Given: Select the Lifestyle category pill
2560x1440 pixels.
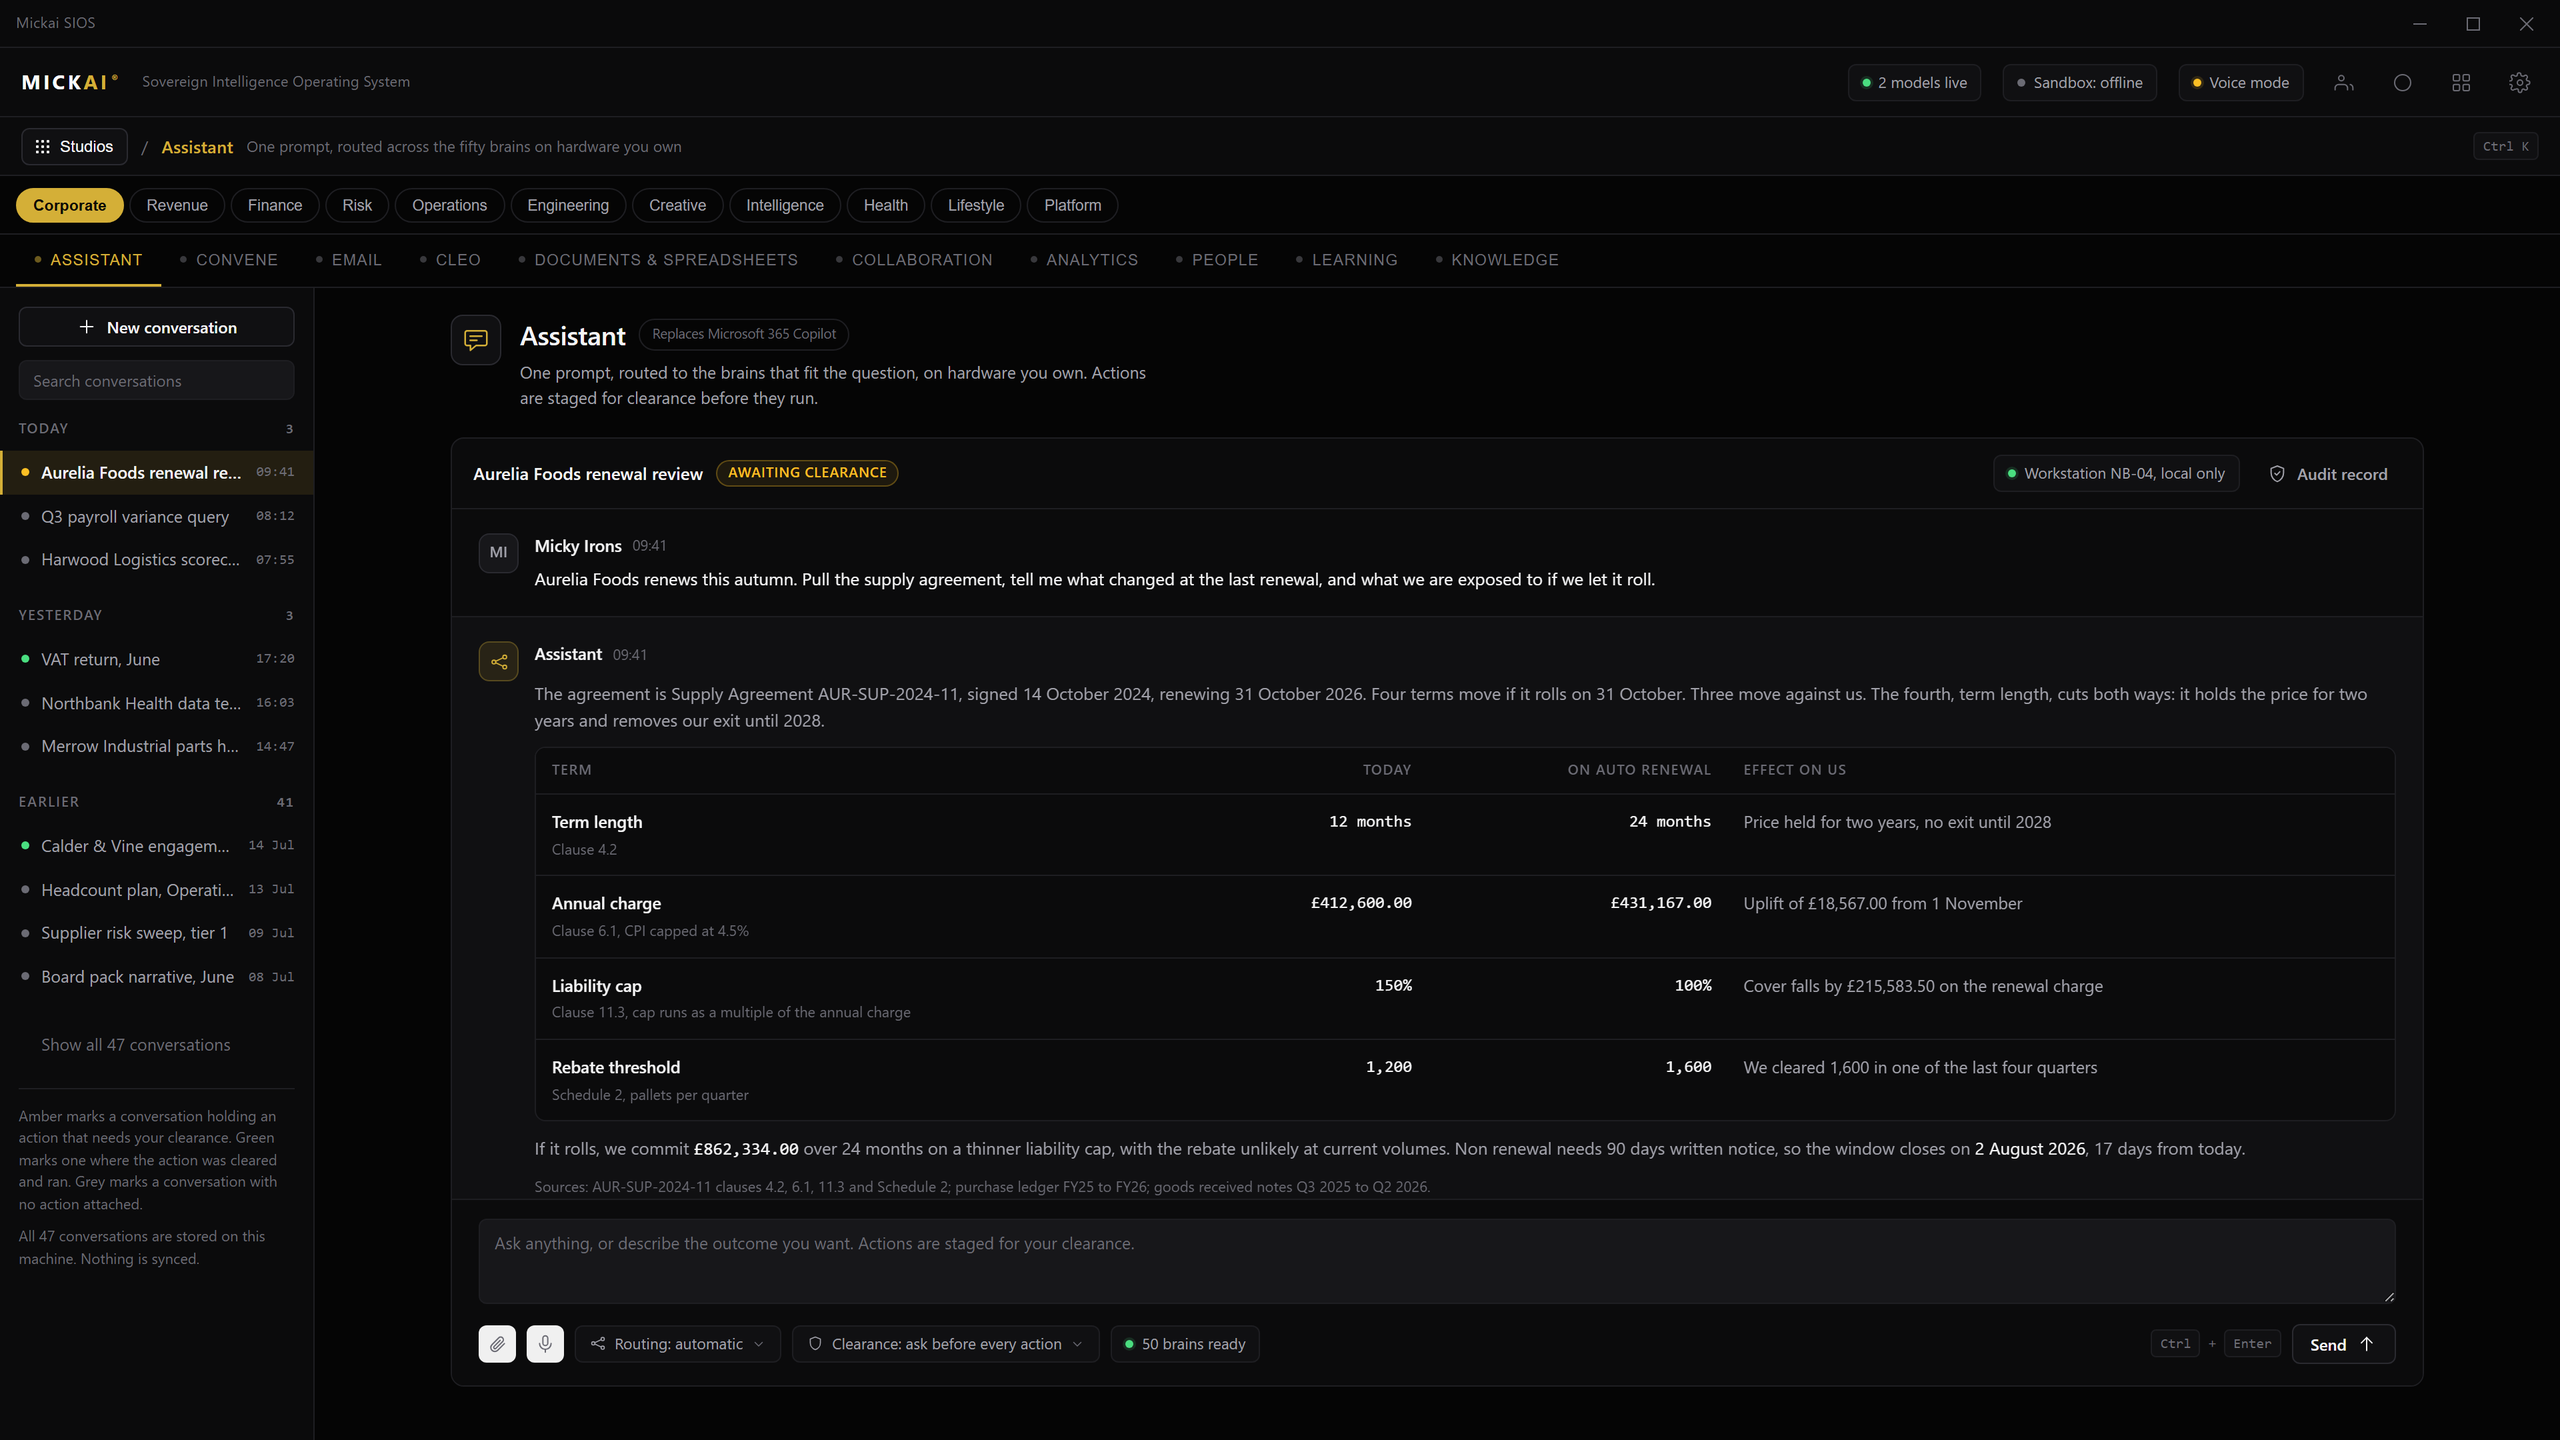Looking at the screenshot, I should click(x=976, y=205).
